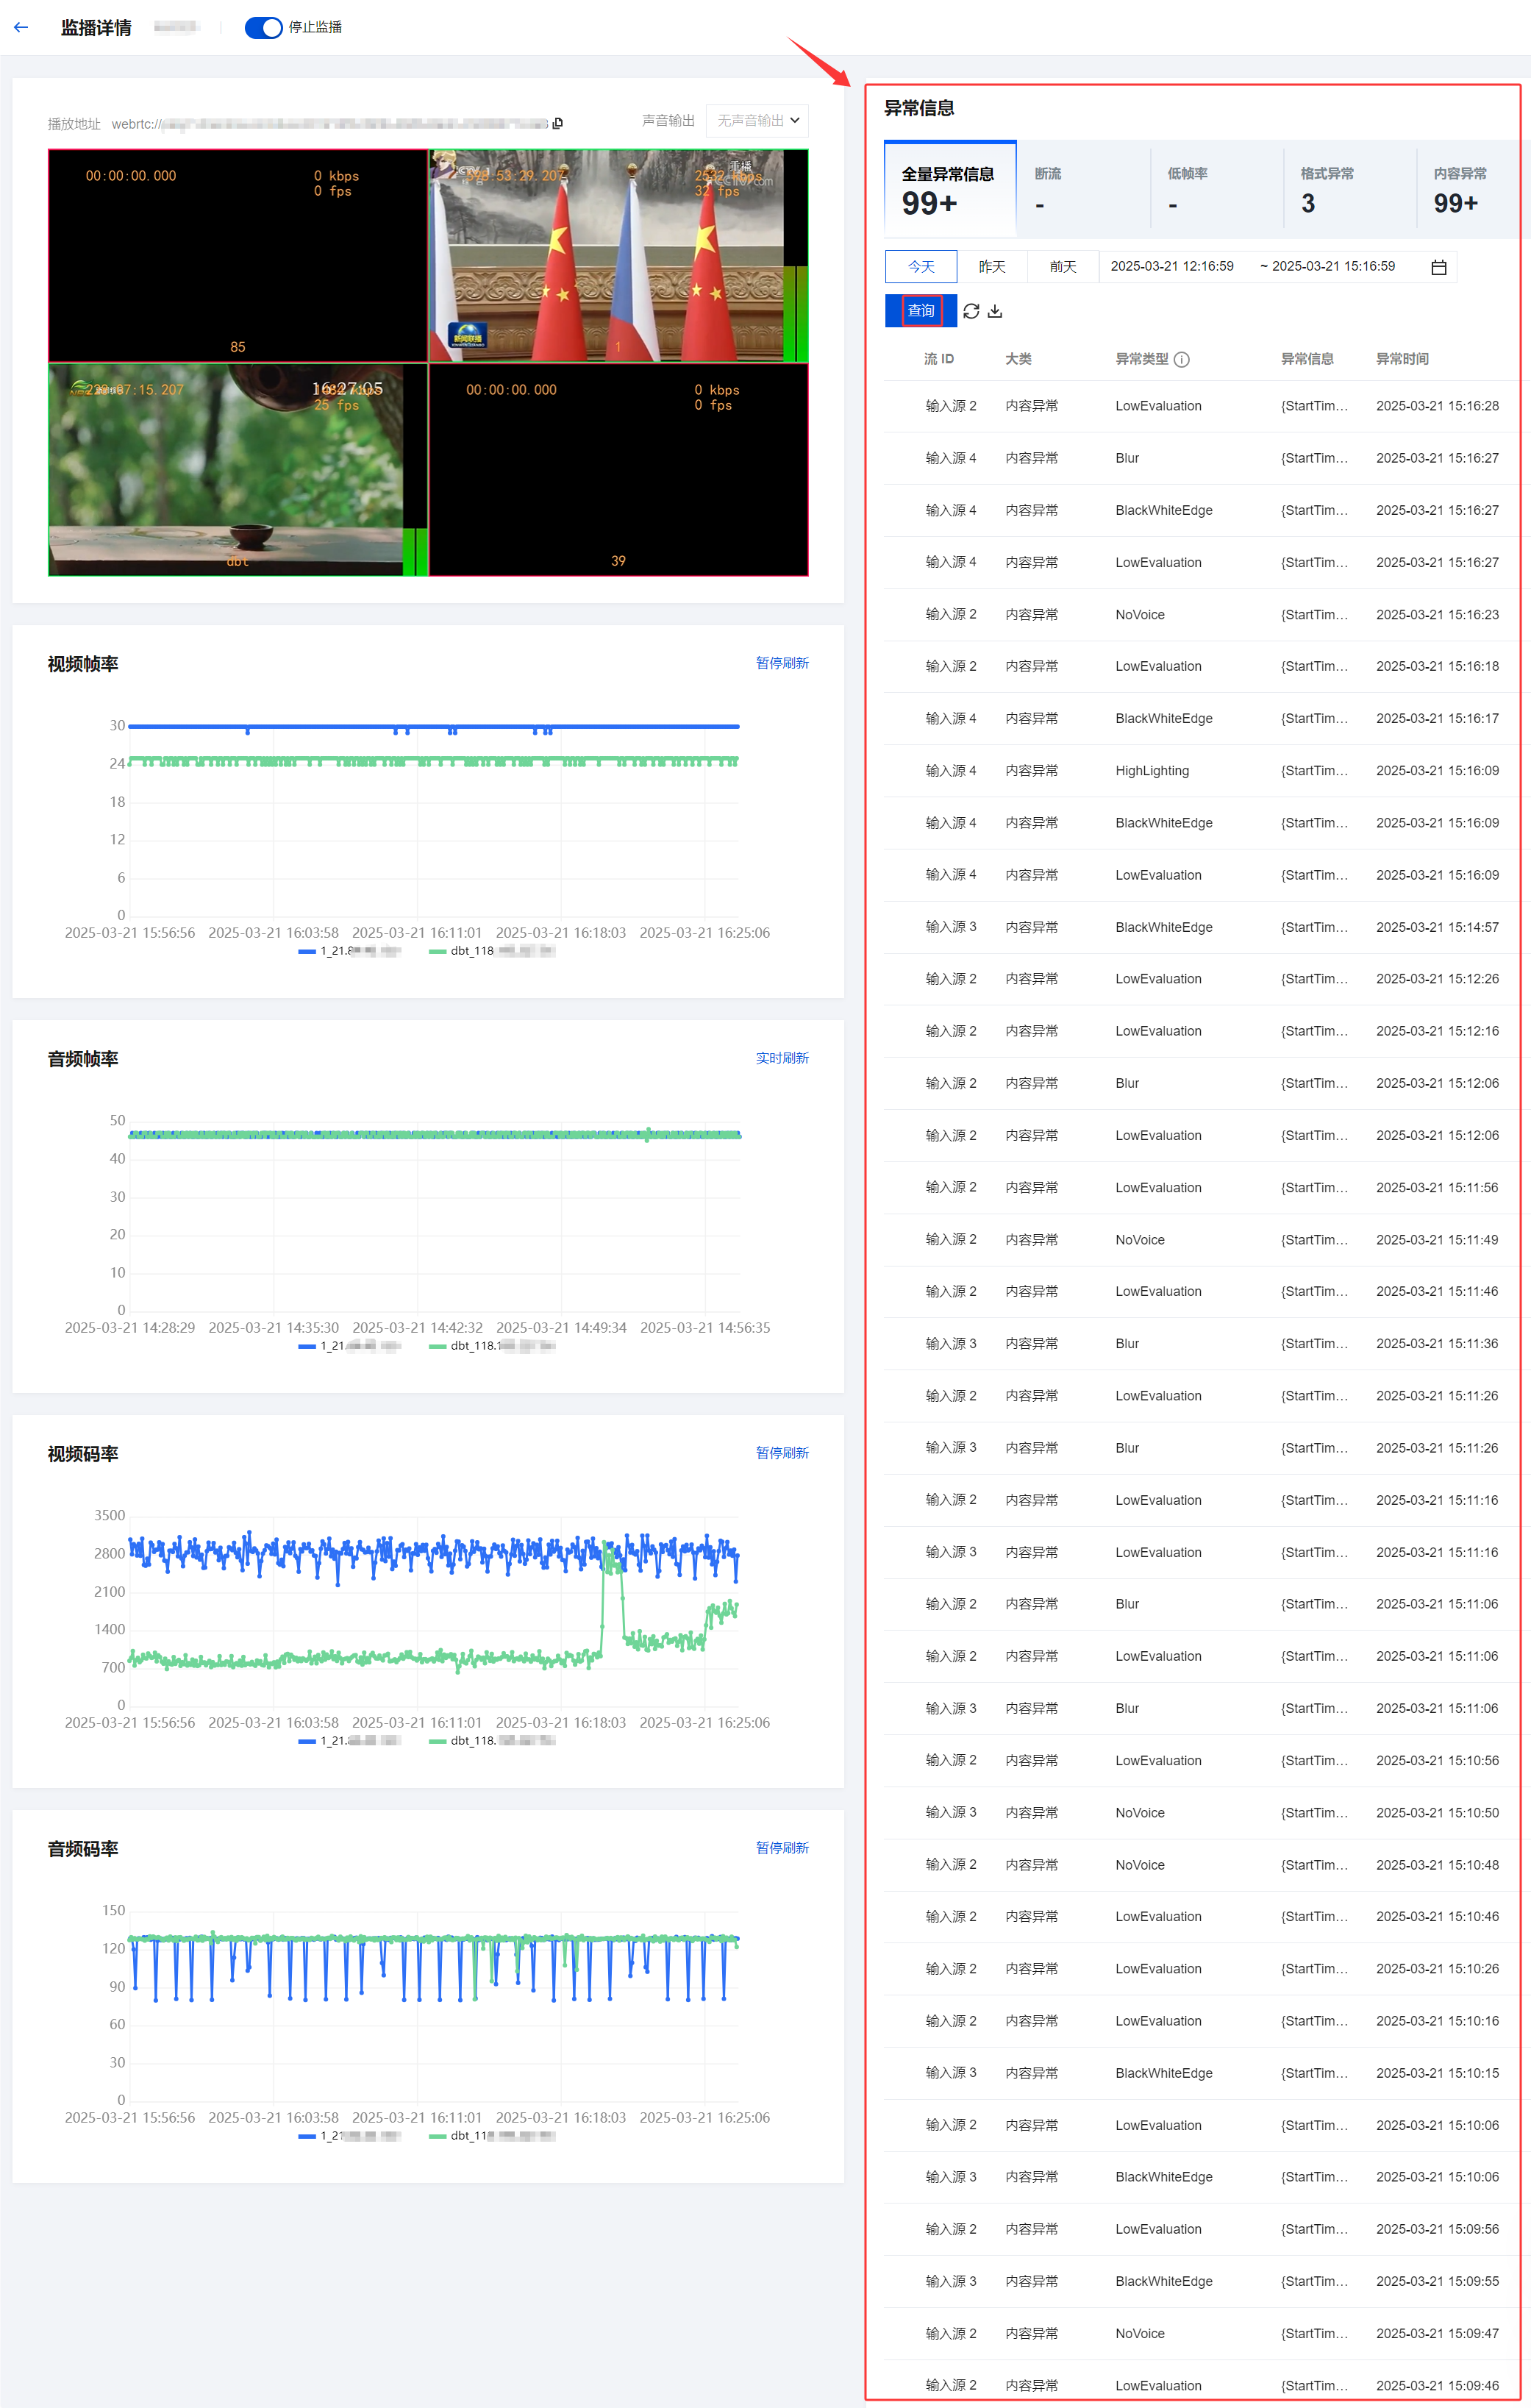Refresh the anomaly list
This screenshot has width=1531, height=2408.
tap(971, 311)
